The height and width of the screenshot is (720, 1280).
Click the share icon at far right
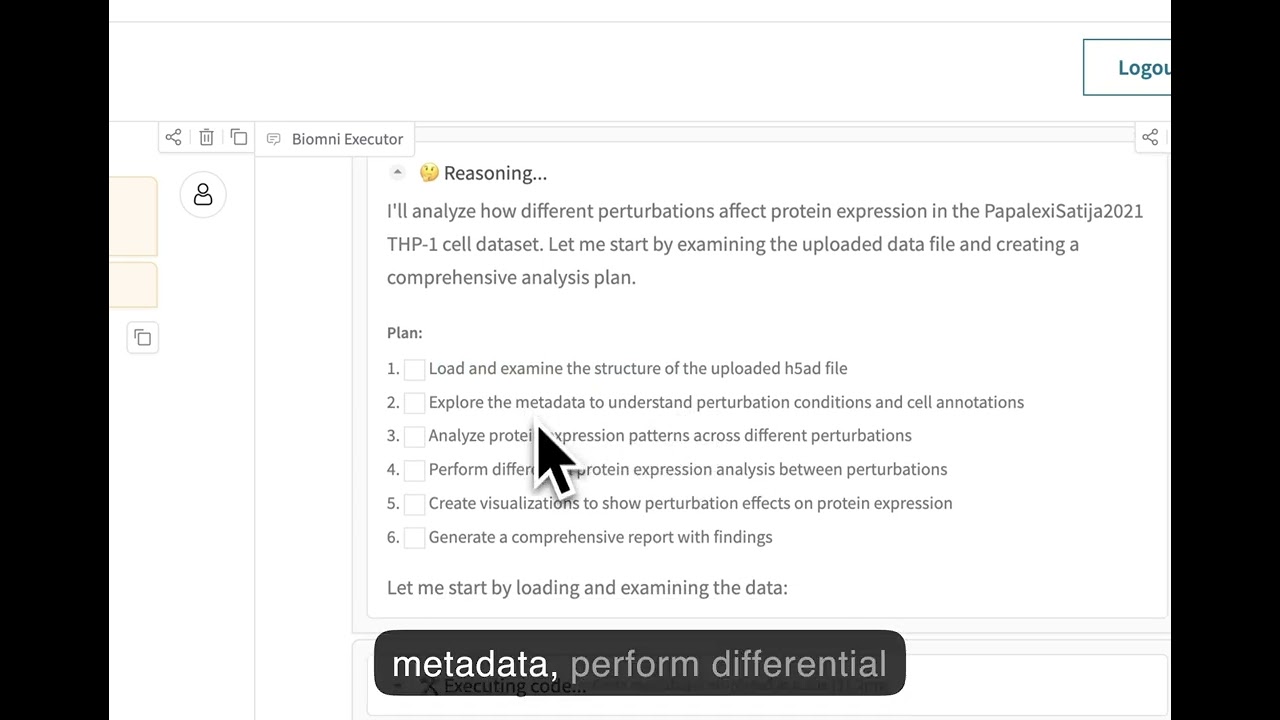[1150, 137]
